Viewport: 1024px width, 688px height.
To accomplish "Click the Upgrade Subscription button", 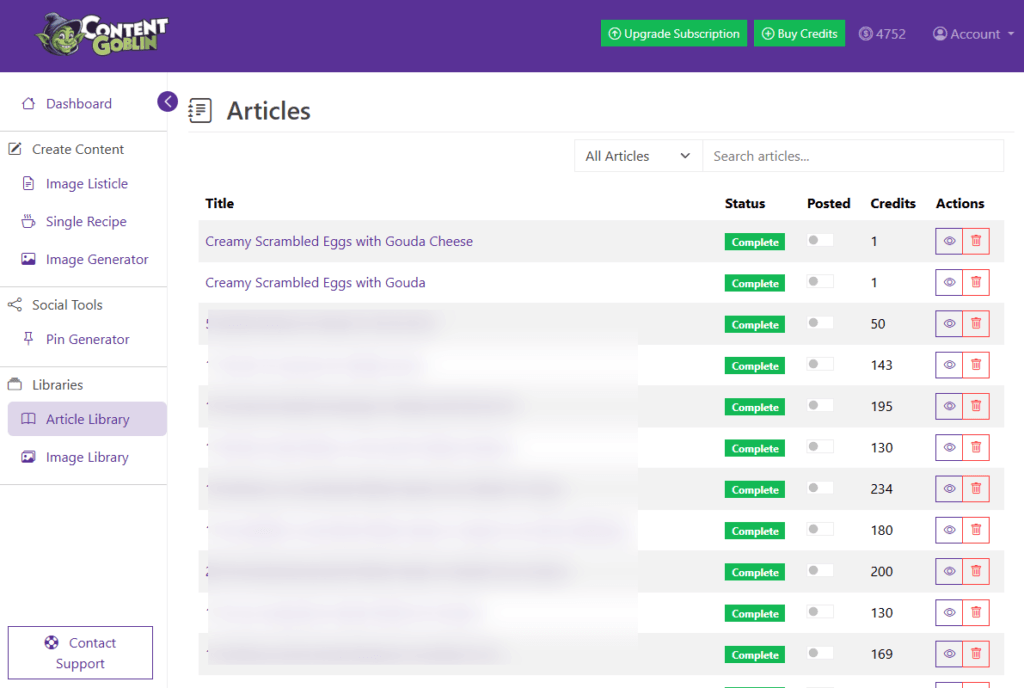I will [x=673, y=33].
